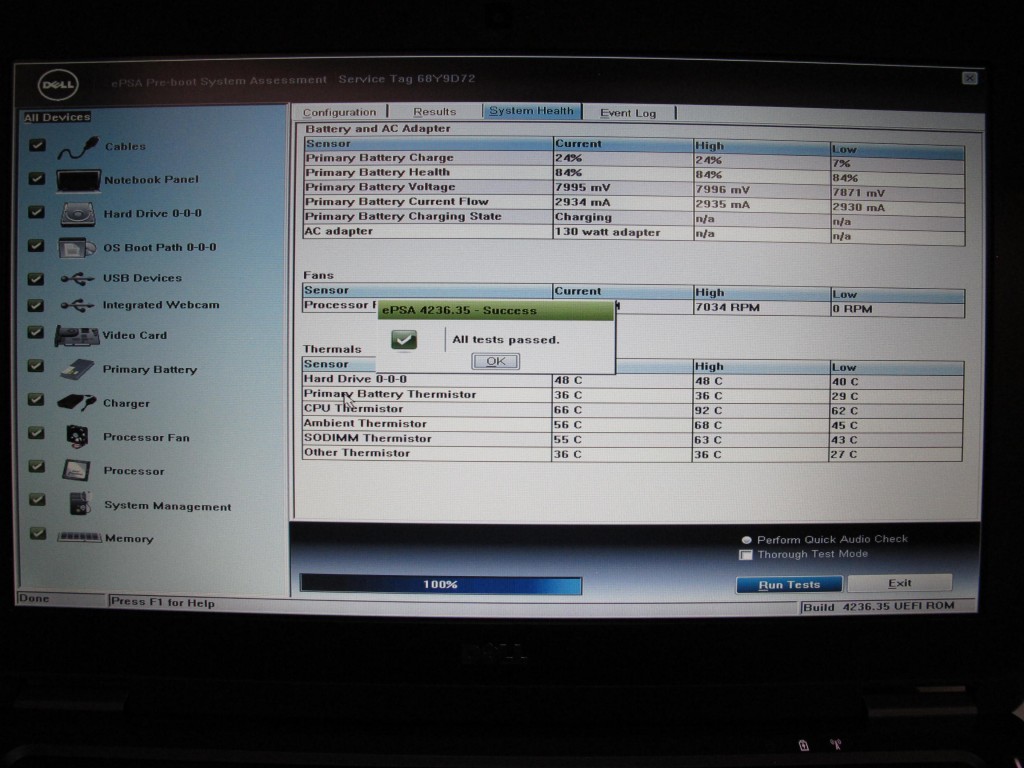Disable the USB Devices checkbox
1024x768 pixels.
pyautogui.click(x=36, y=279)
